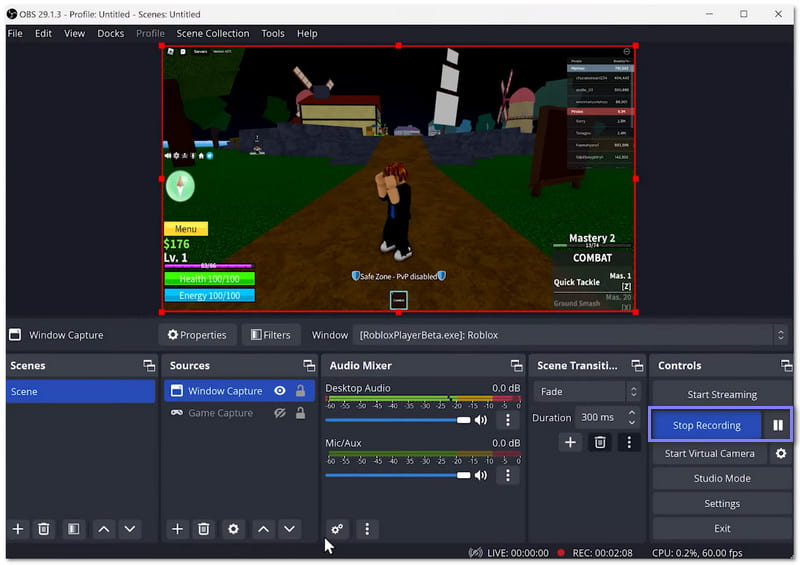Remove transition with trash icon
The height and width of the screenshot is (565, 800).
(x=600, y=442)
